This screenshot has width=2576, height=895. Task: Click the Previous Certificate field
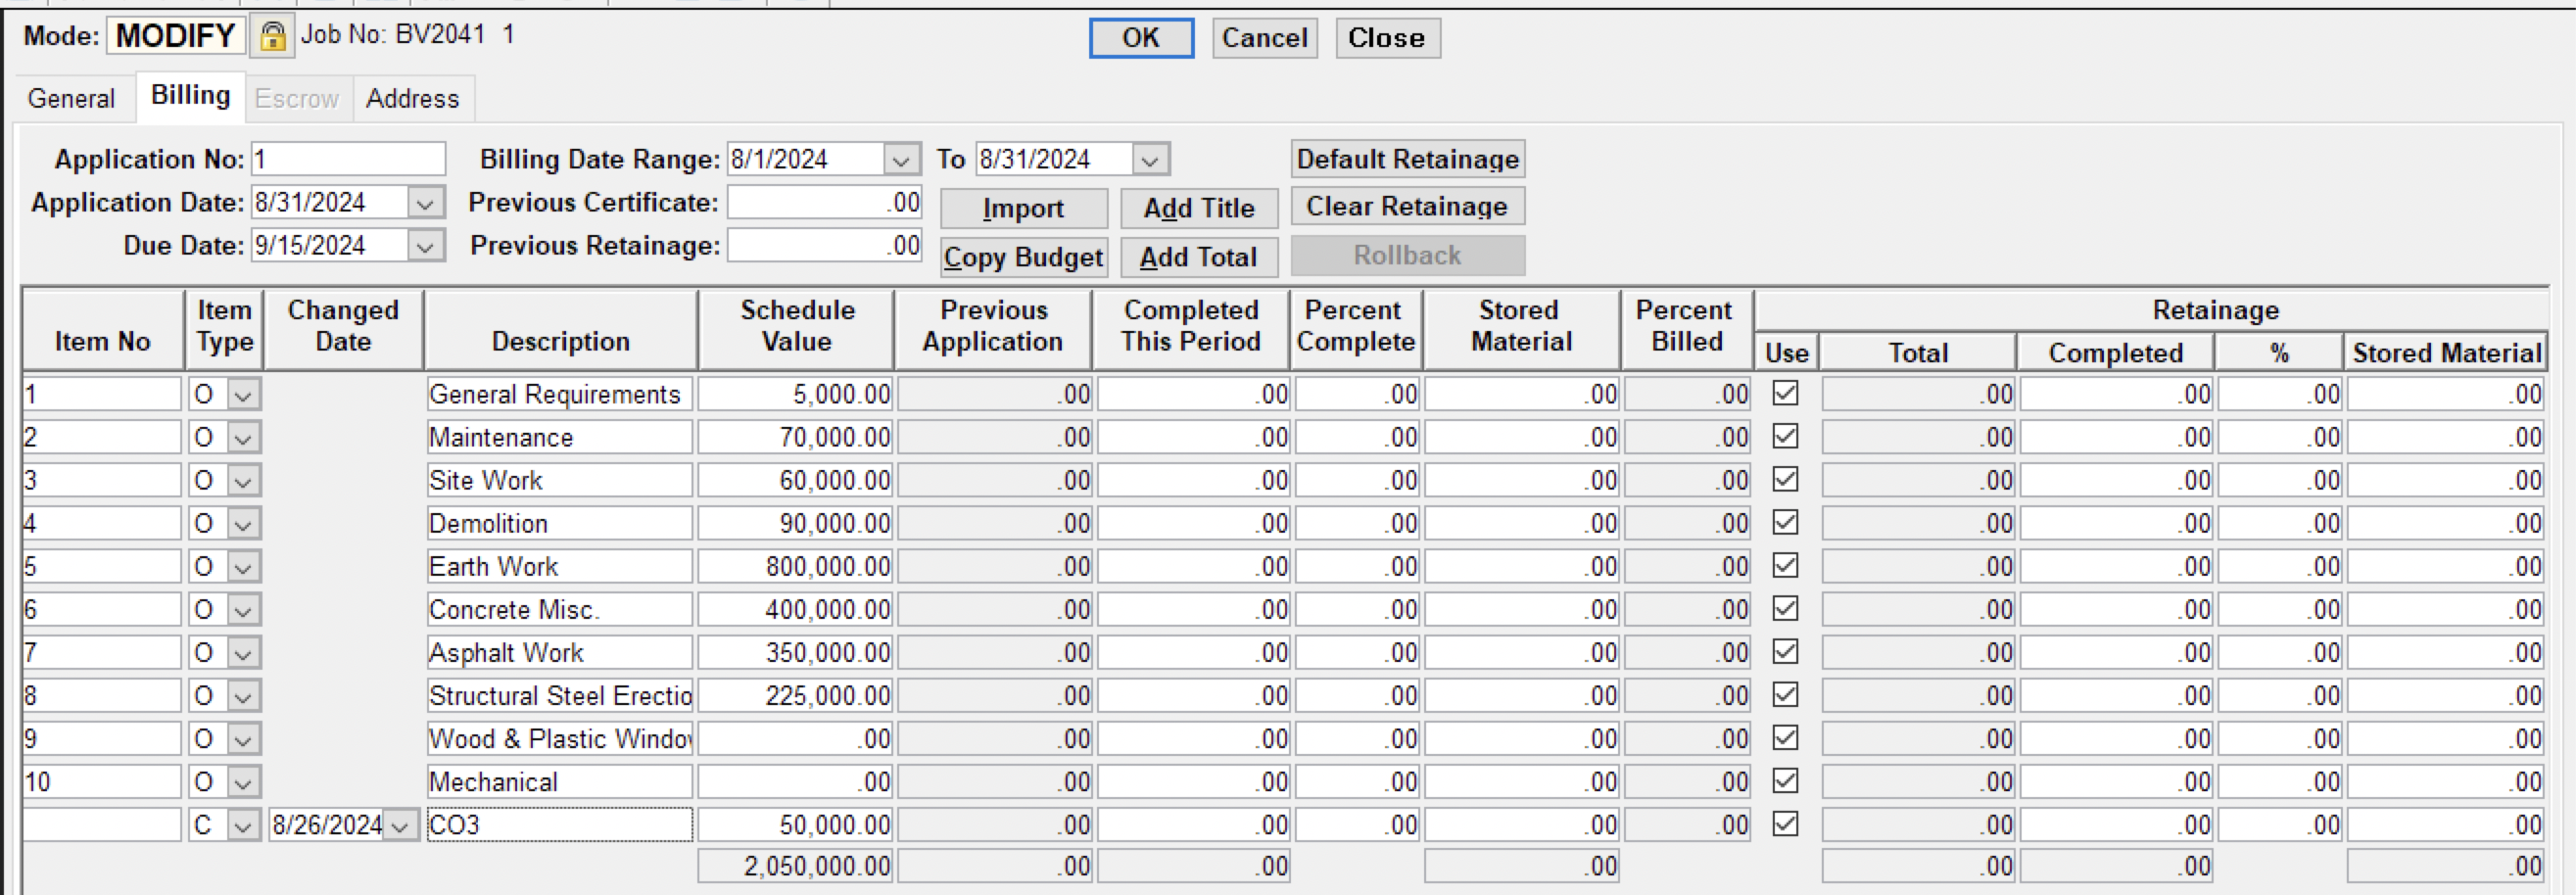click(x=824, y=203)
